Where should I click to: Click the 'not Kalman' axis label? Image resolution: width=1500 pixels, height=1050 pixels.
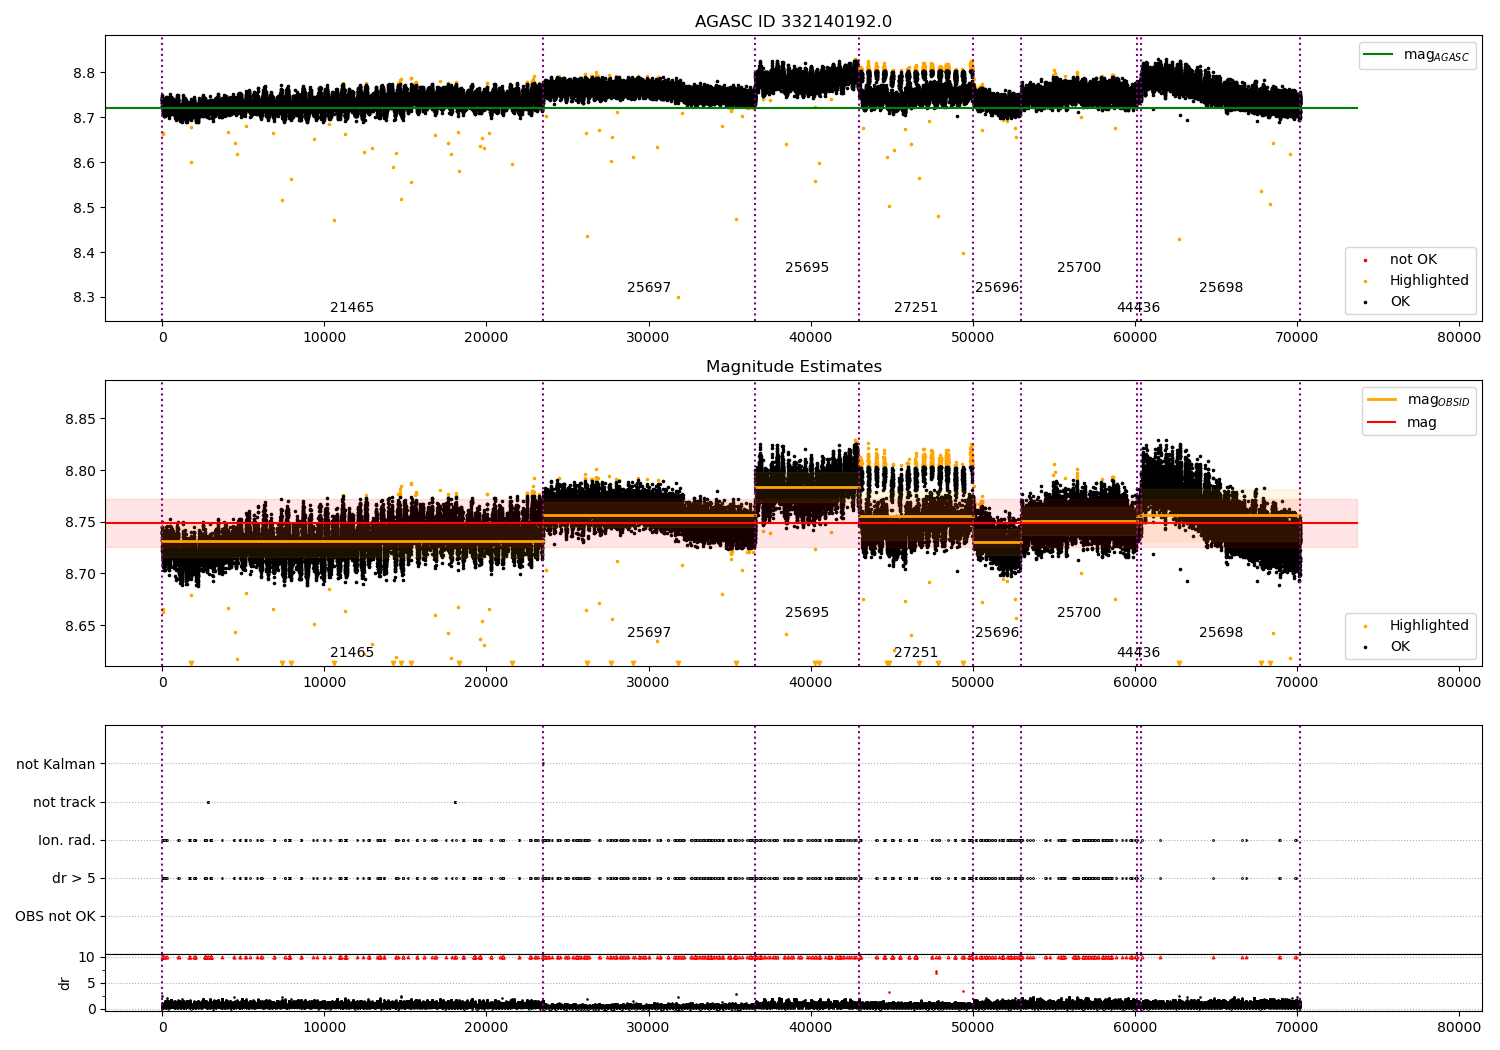tap(56, 764)
